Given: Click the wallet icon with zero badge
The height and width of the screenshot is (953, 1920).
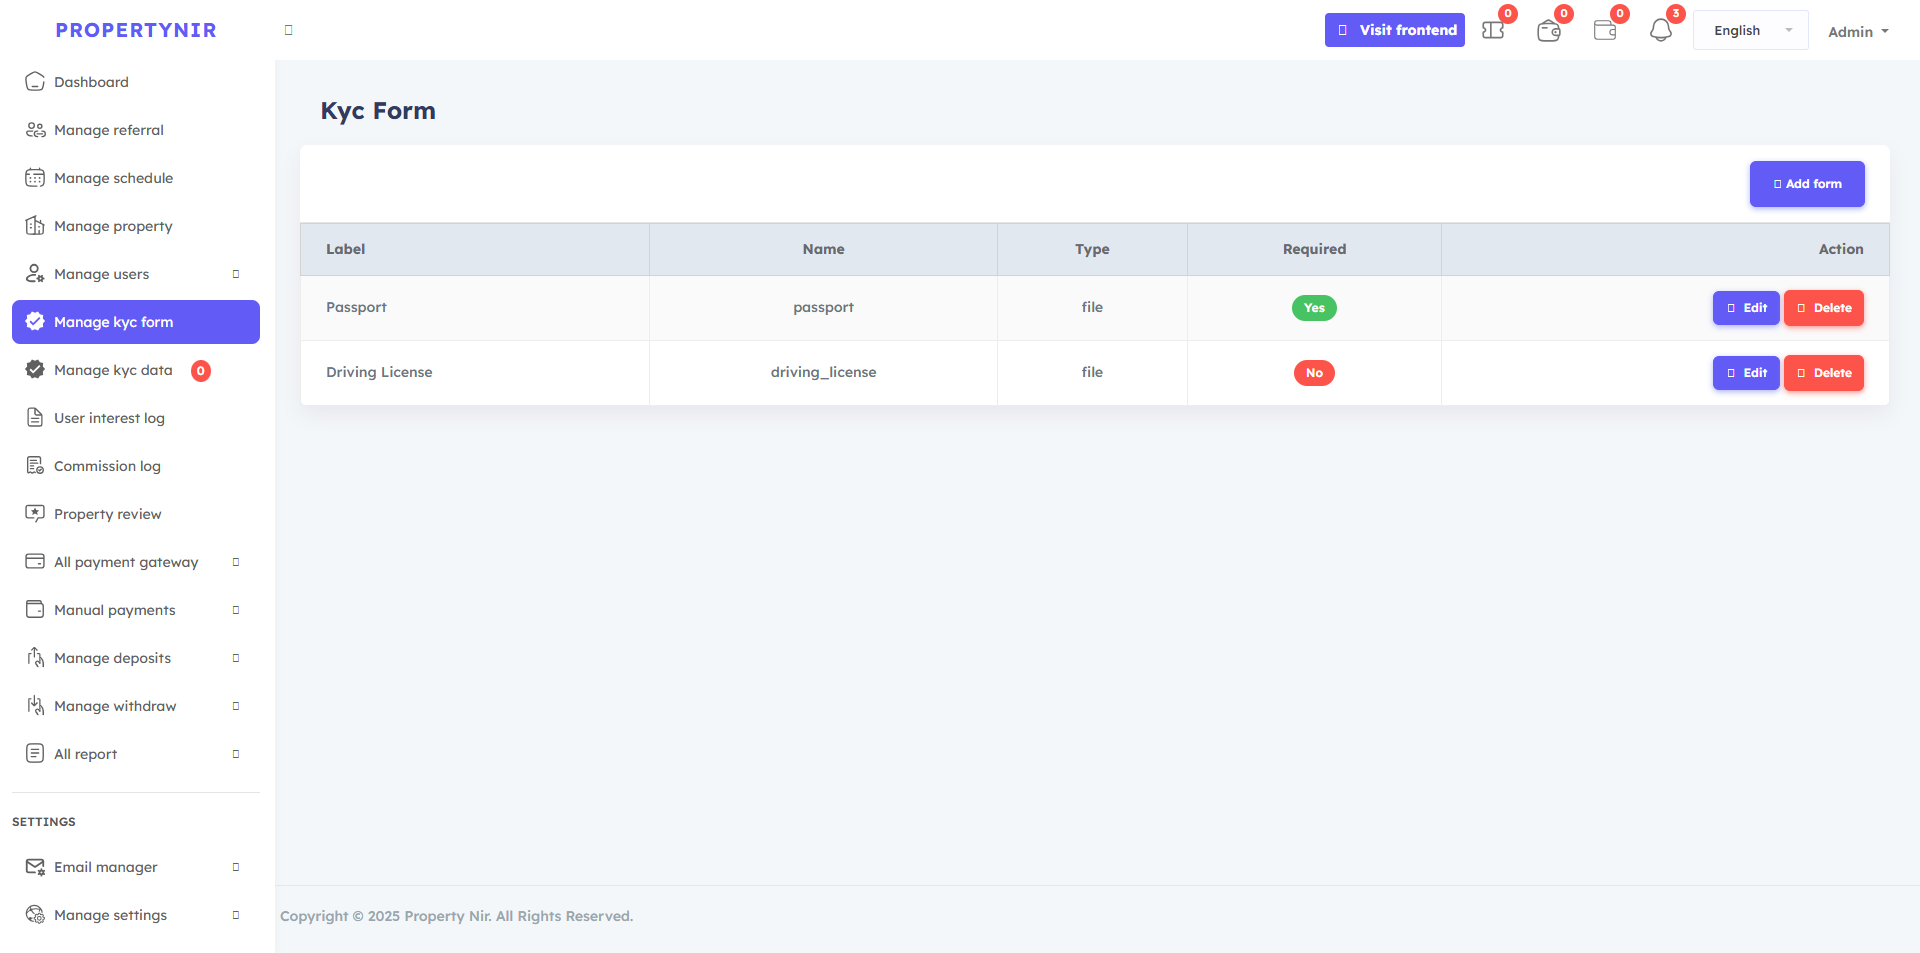Looking at the screenshot, I should [x=1549, y=31].
